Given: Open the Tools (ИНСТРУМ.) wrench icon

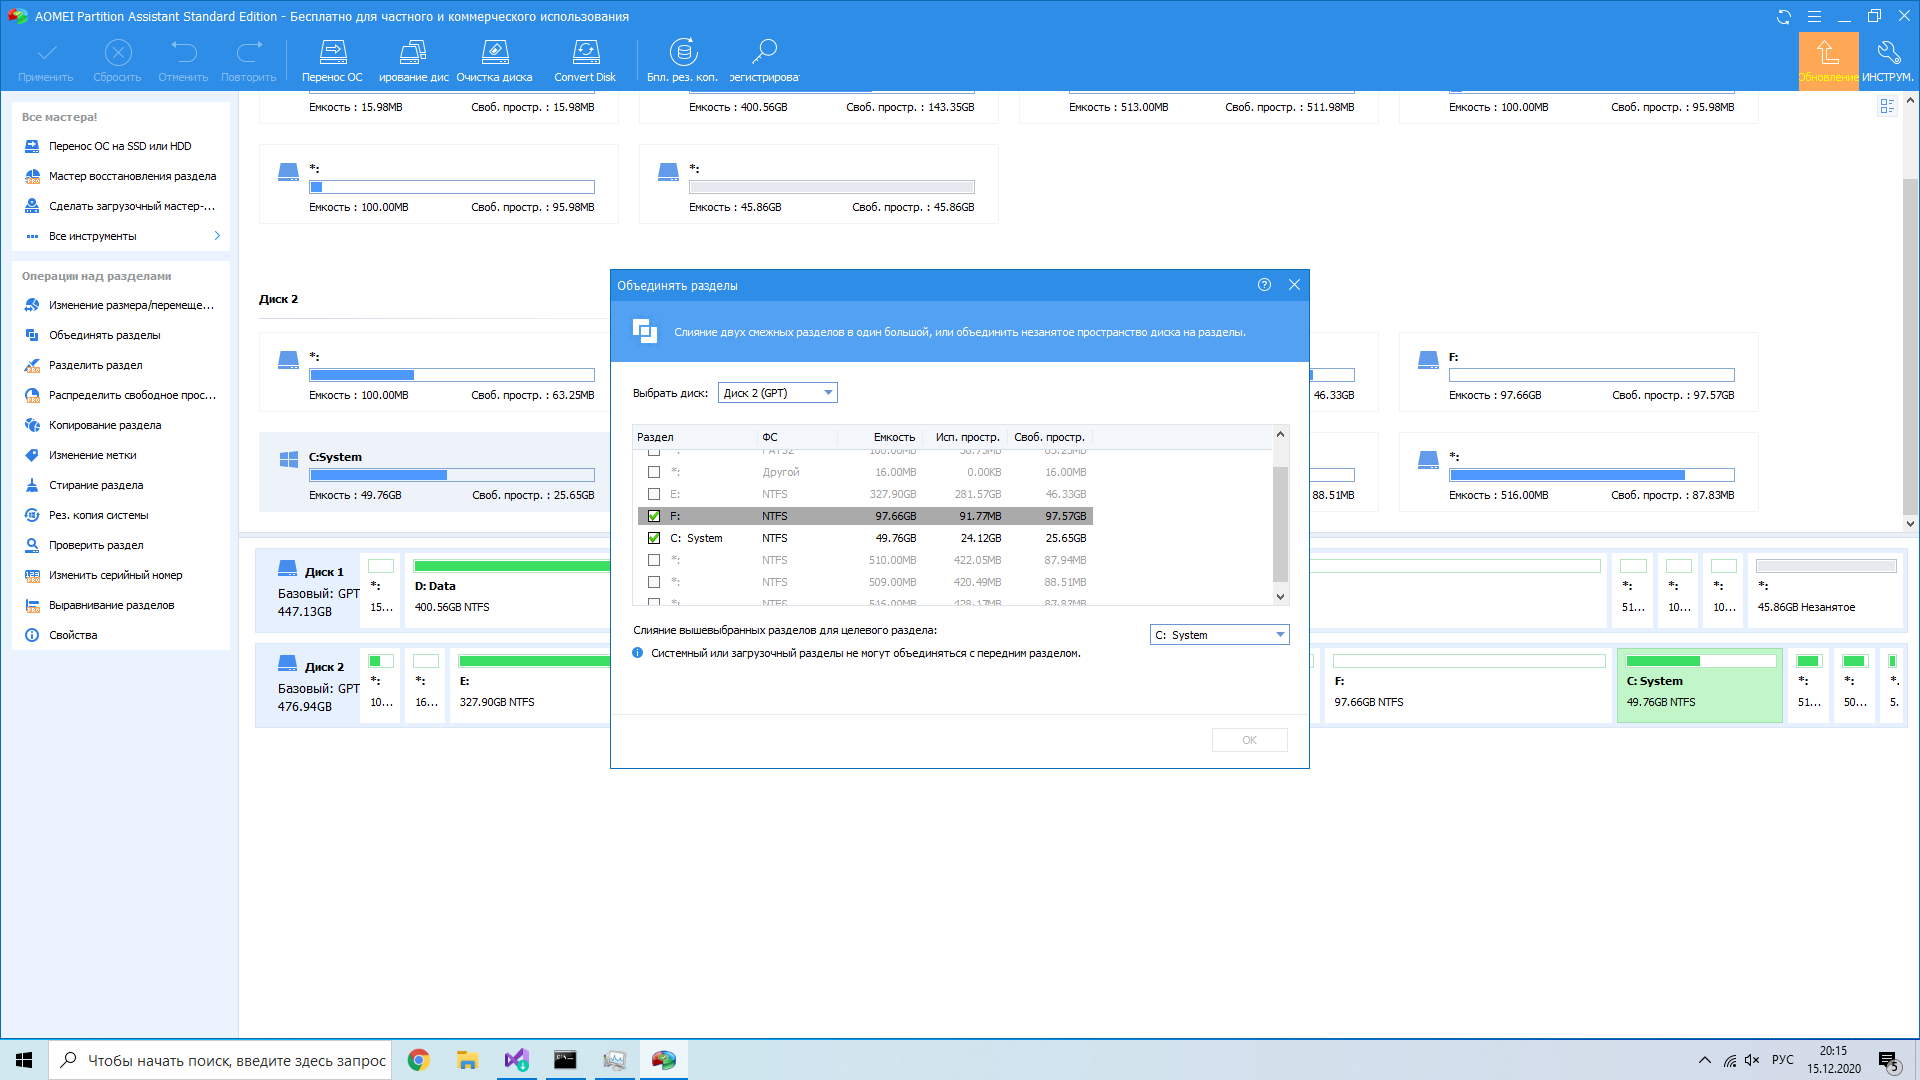Looking at the screenshot, I should 1888,61.
